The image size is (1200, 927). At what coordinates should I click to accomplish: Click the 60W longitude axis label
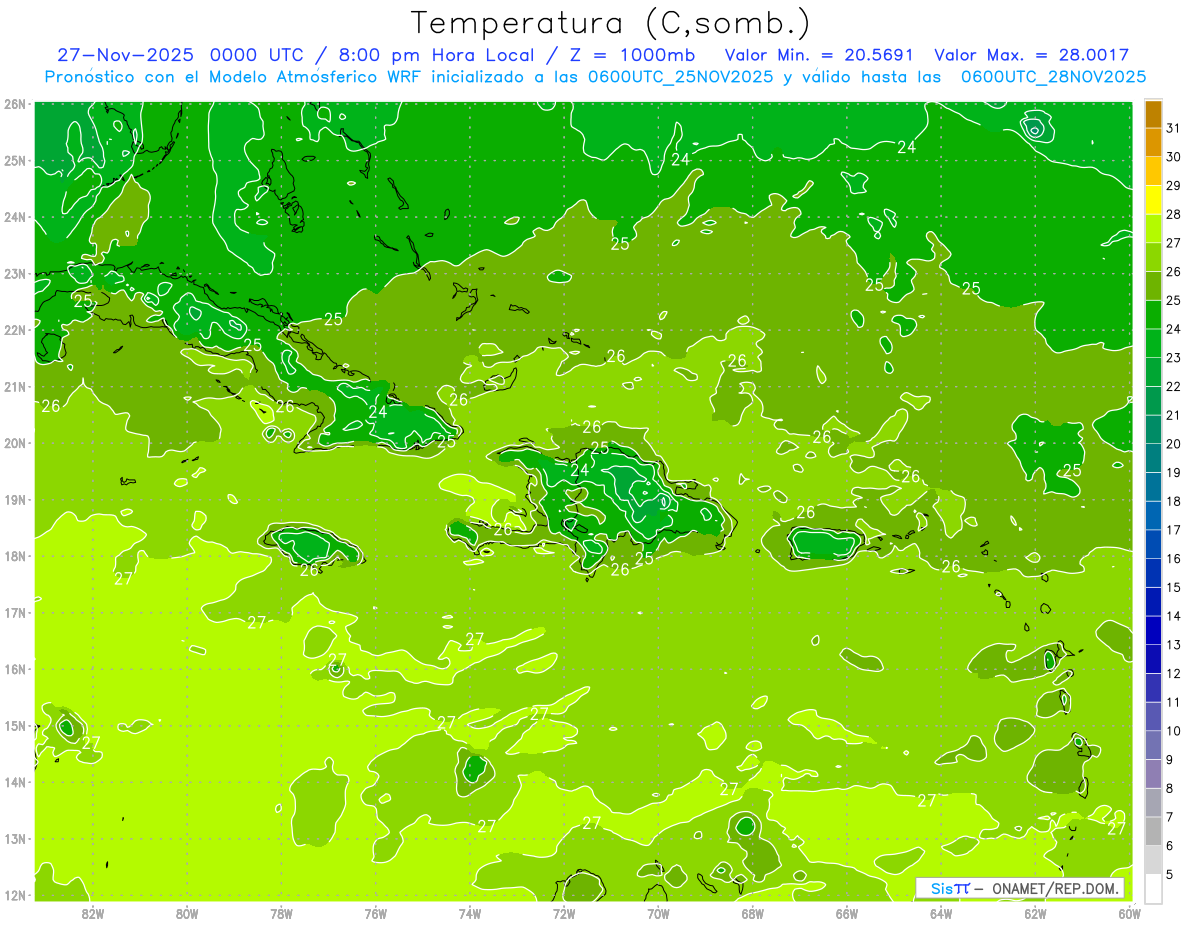(x=1129, y=913)
